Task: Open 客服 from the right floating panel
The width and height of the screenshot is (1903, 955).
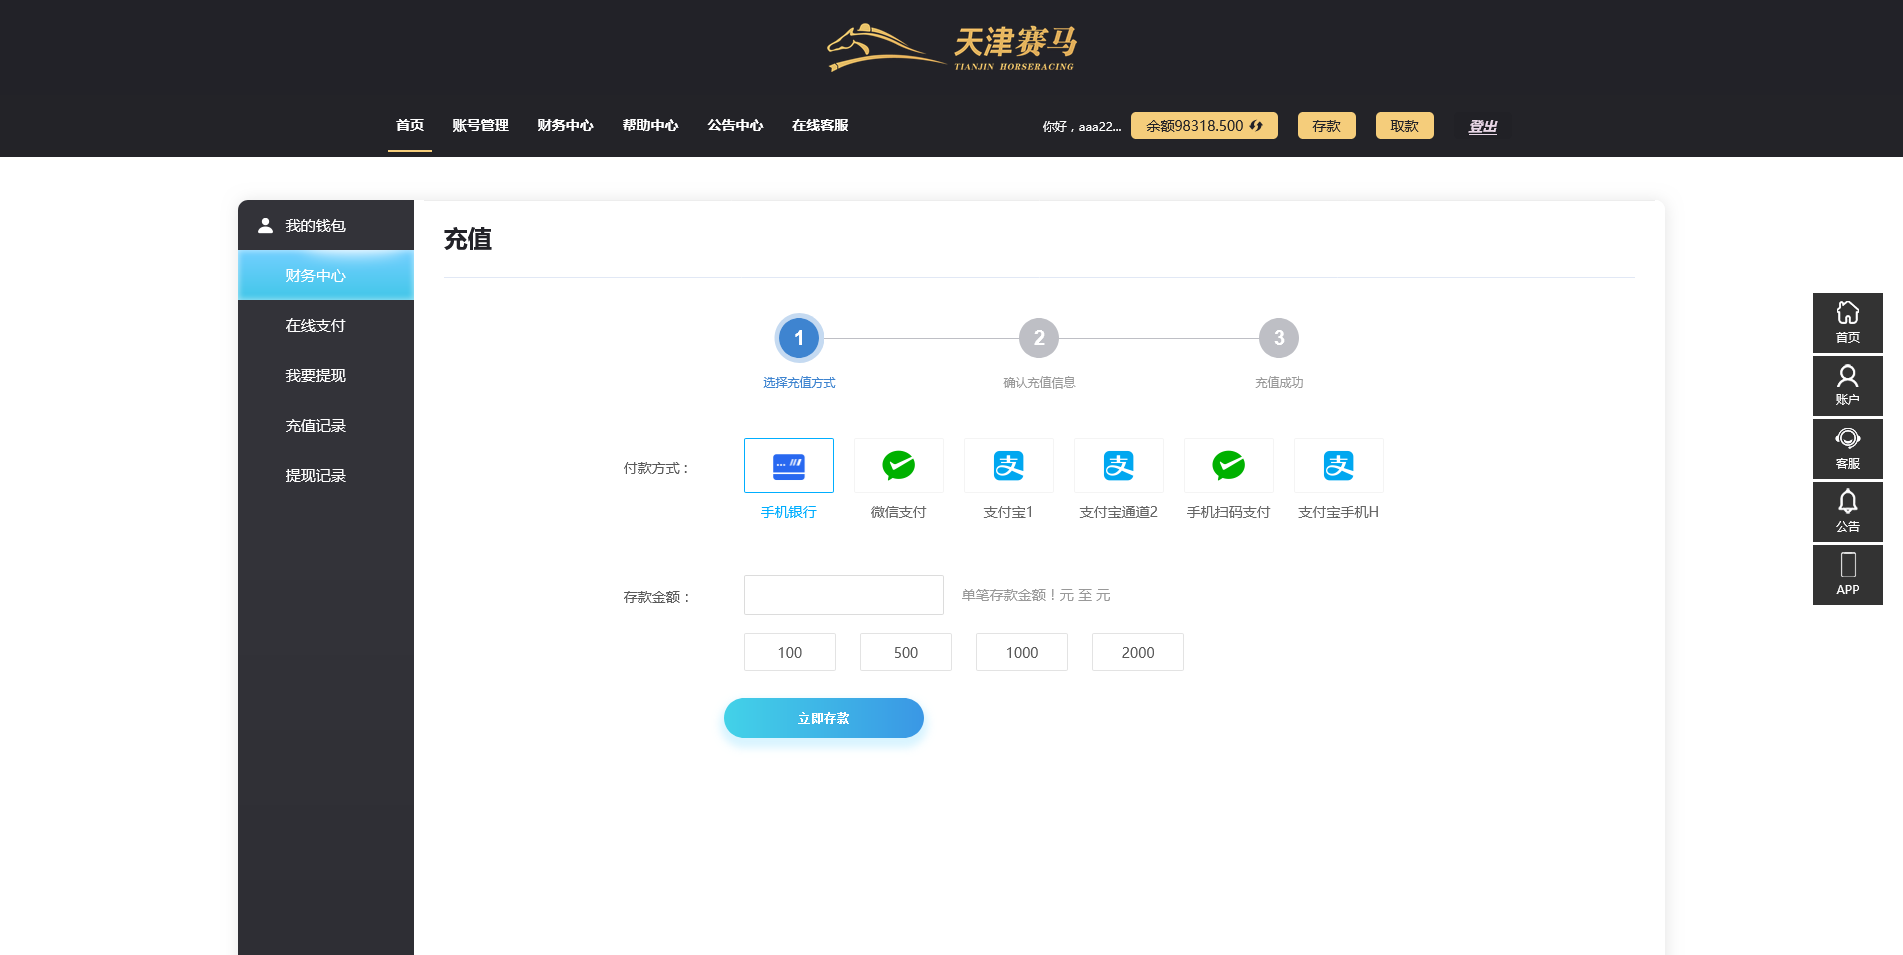Action: 1847,448
